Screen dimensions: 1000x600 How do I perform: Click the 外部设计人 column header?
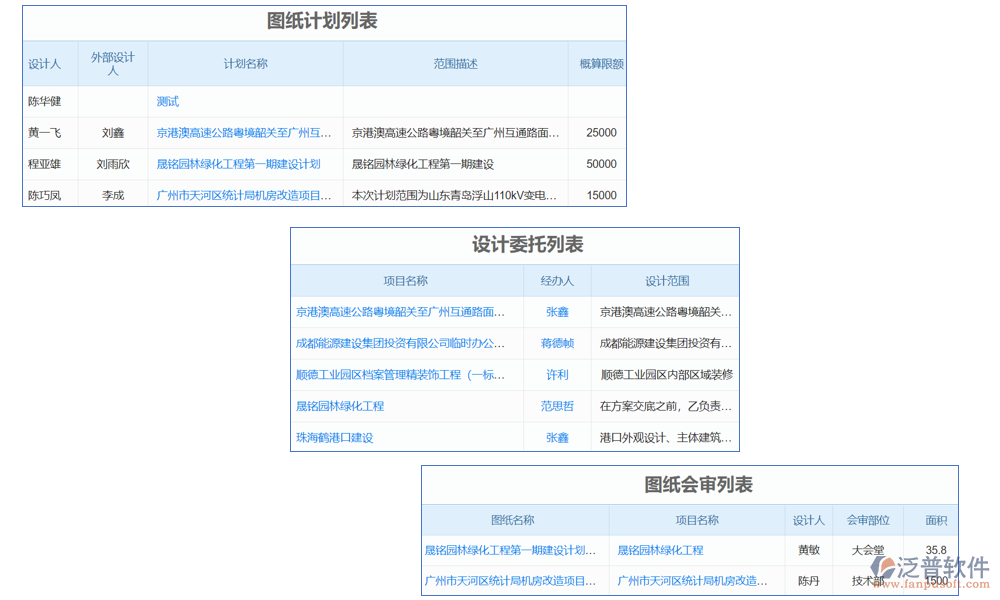pyautogui.click(x=112, y=64)
